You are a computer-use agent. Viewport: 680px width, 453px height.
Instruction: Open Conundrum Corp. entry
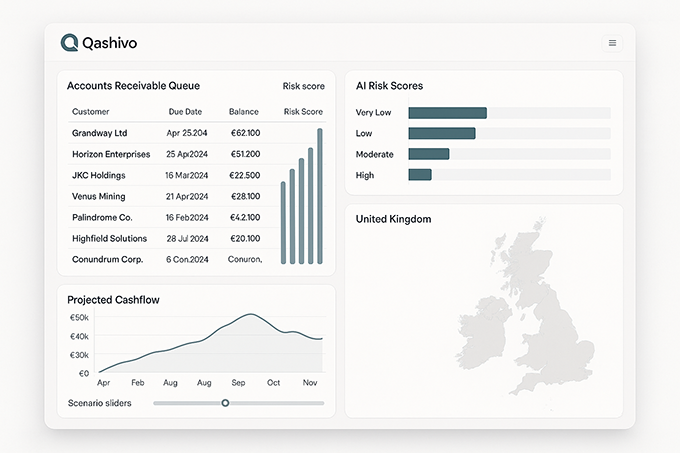[x=107, y=259]
